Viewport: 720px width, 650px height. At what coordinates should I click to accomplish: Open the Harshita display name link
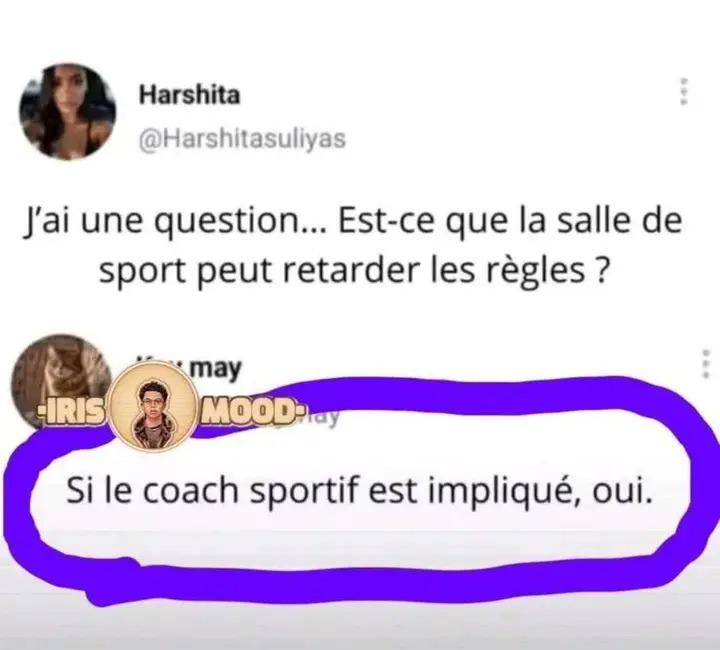(x=189, y=95)
